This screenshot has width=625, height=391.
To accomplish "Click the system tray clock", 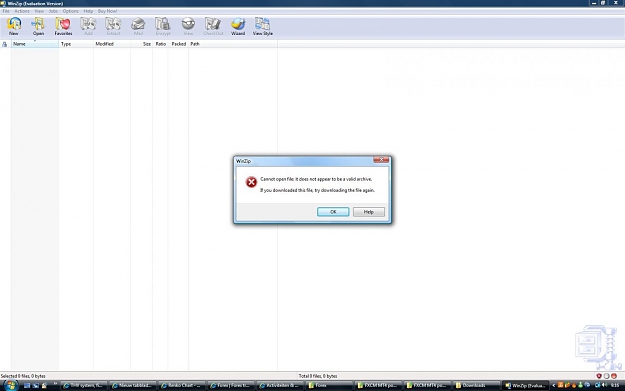I will pyautogui.click(x=615, y=385).
